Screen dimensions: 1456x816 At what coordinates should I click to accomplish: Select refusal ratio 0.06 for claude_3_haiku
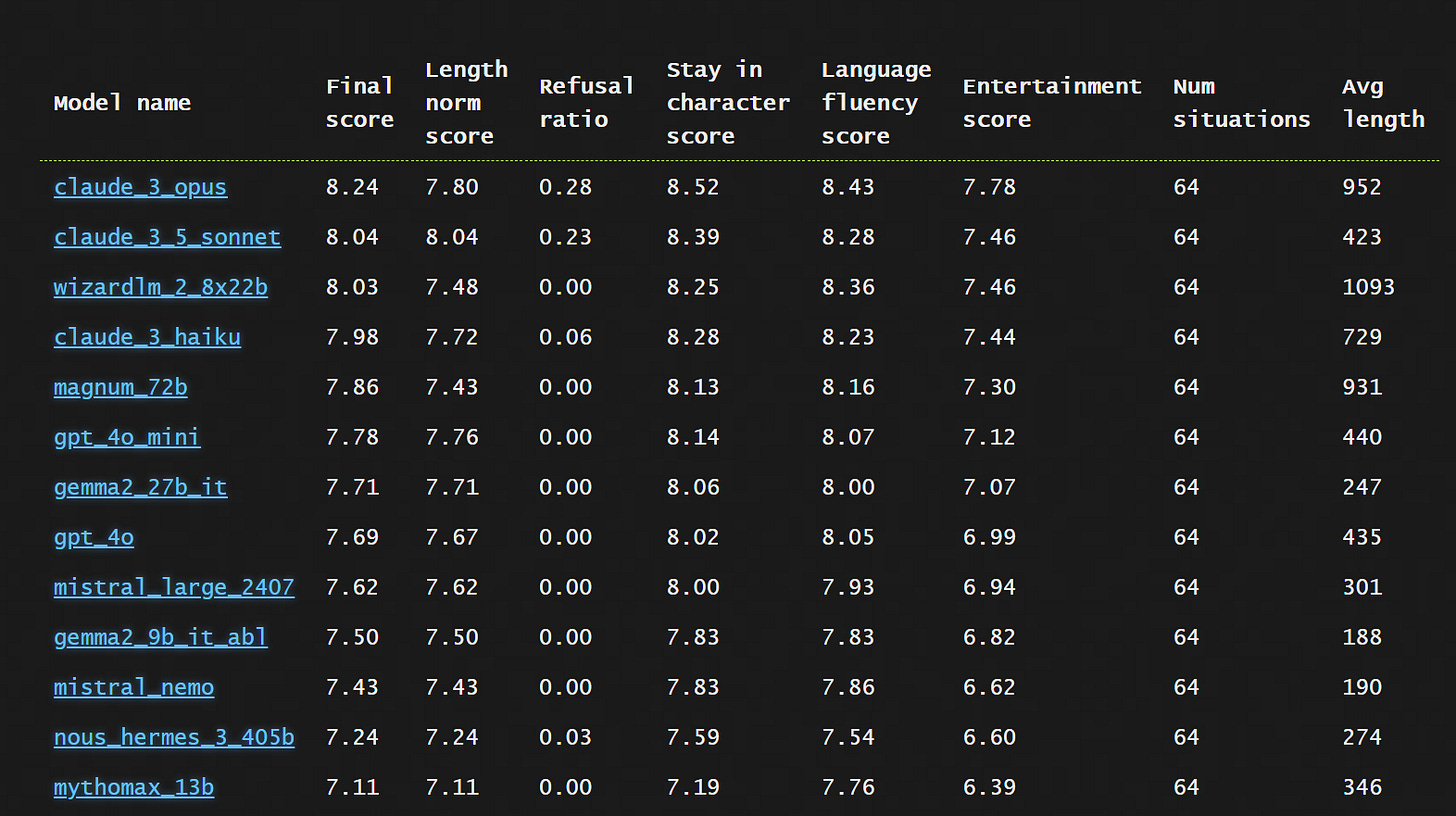click(565, 337)
